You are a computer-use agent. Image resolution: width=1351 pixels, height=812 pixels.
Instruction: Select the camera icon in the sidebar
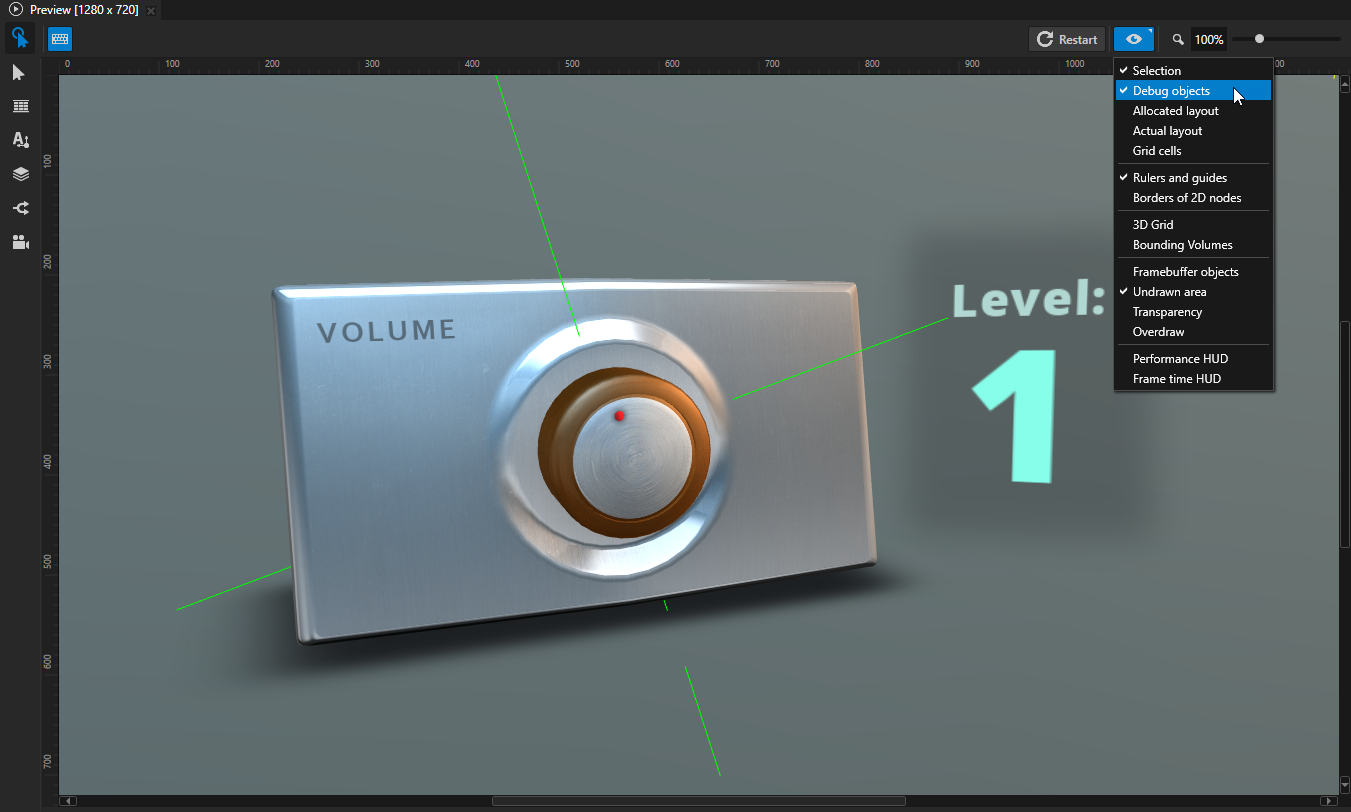20,242
